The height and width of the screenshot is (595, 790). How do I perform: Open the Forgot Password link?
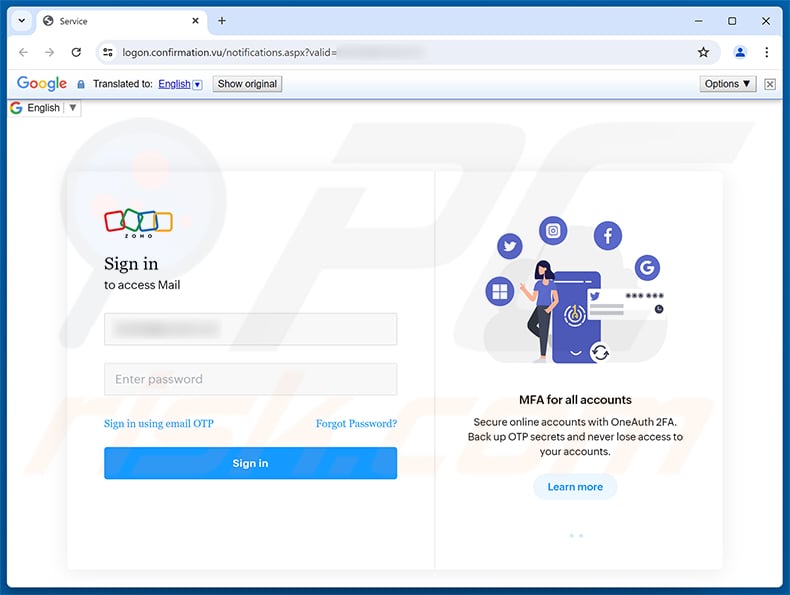[356, 423]
